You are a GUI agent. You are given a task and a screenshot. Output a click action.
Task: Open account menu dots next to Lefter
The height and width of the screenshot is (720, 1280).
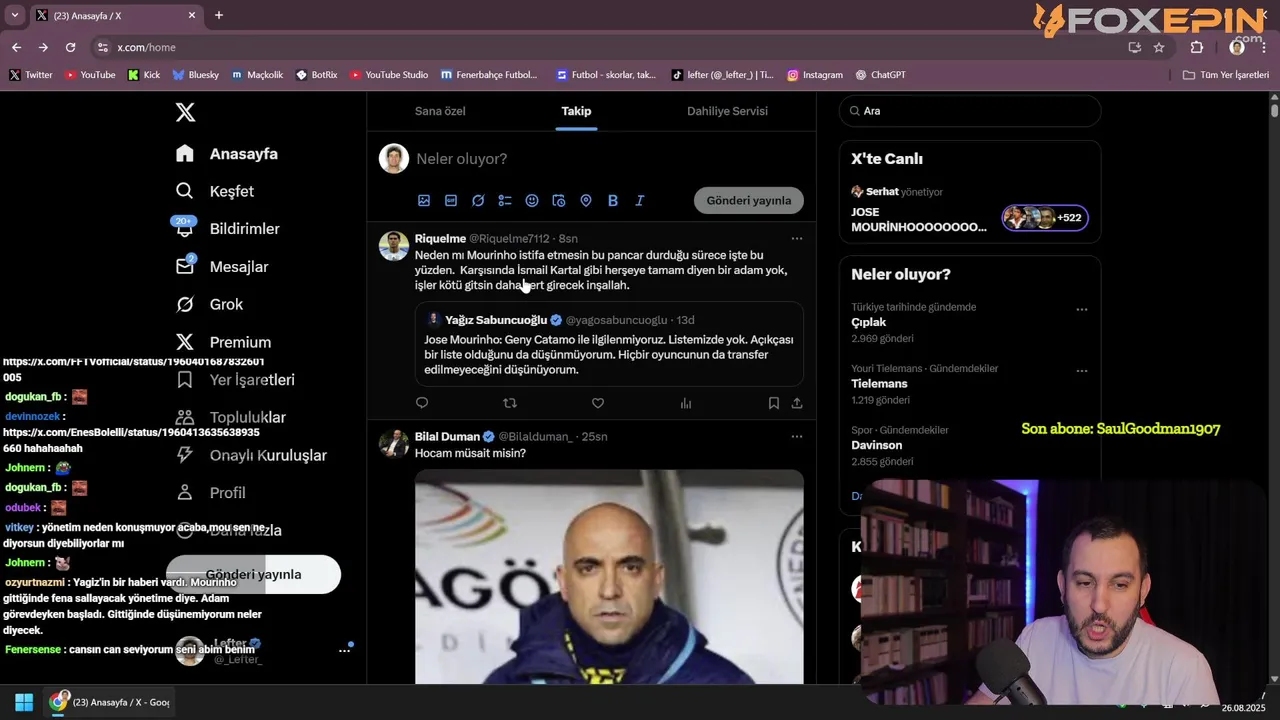tap(345, 650)
